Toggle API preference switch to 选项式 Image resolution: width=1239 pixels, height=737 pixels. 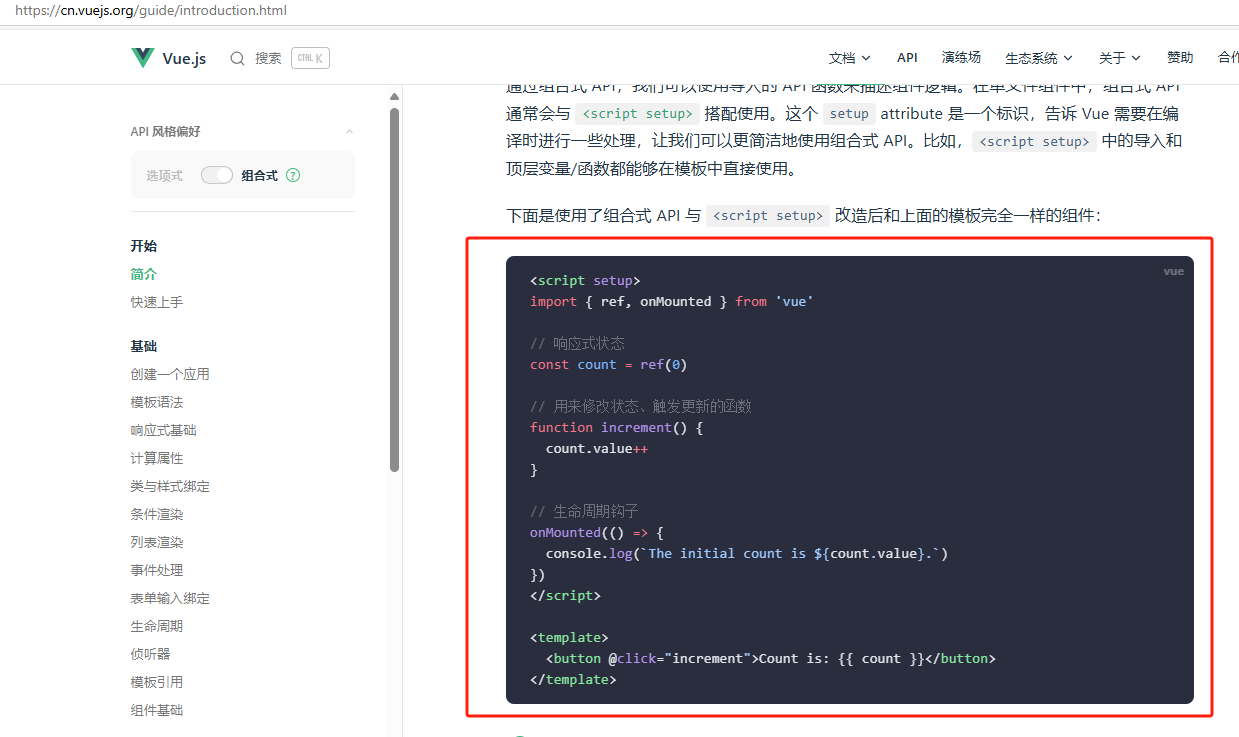[217, 174]
